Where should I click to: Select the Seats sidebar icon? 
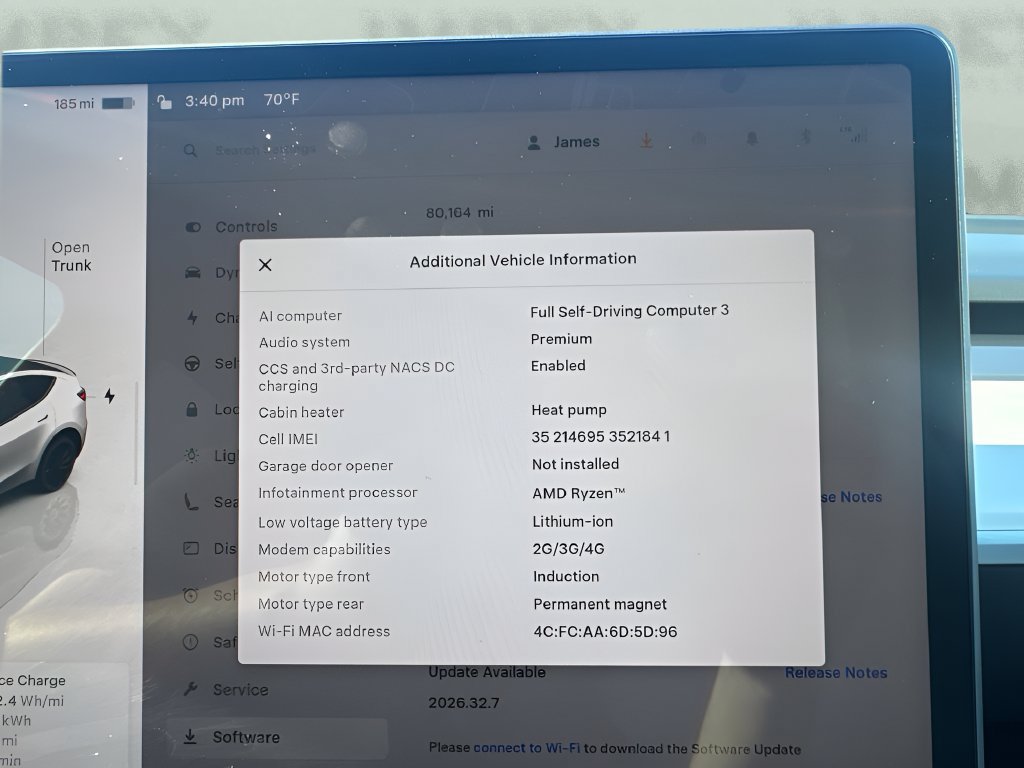pos(191,502)
